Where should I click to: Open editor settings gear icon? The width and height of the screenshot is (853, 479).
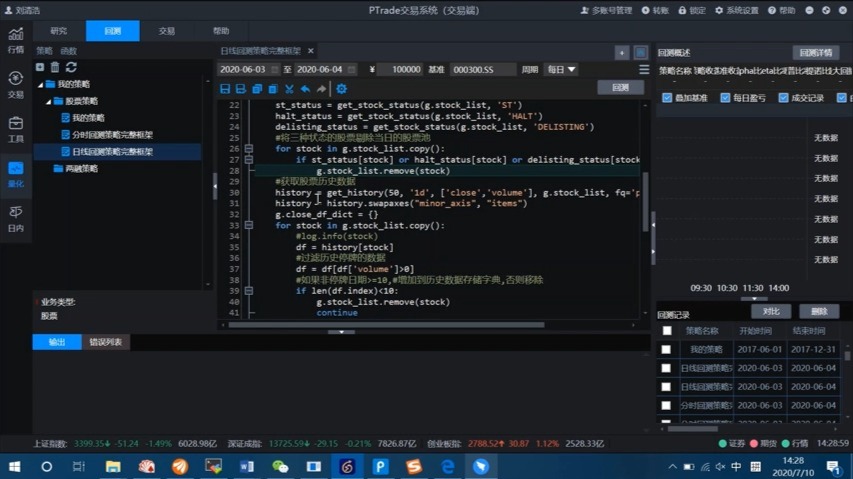[x=341, y=89]
